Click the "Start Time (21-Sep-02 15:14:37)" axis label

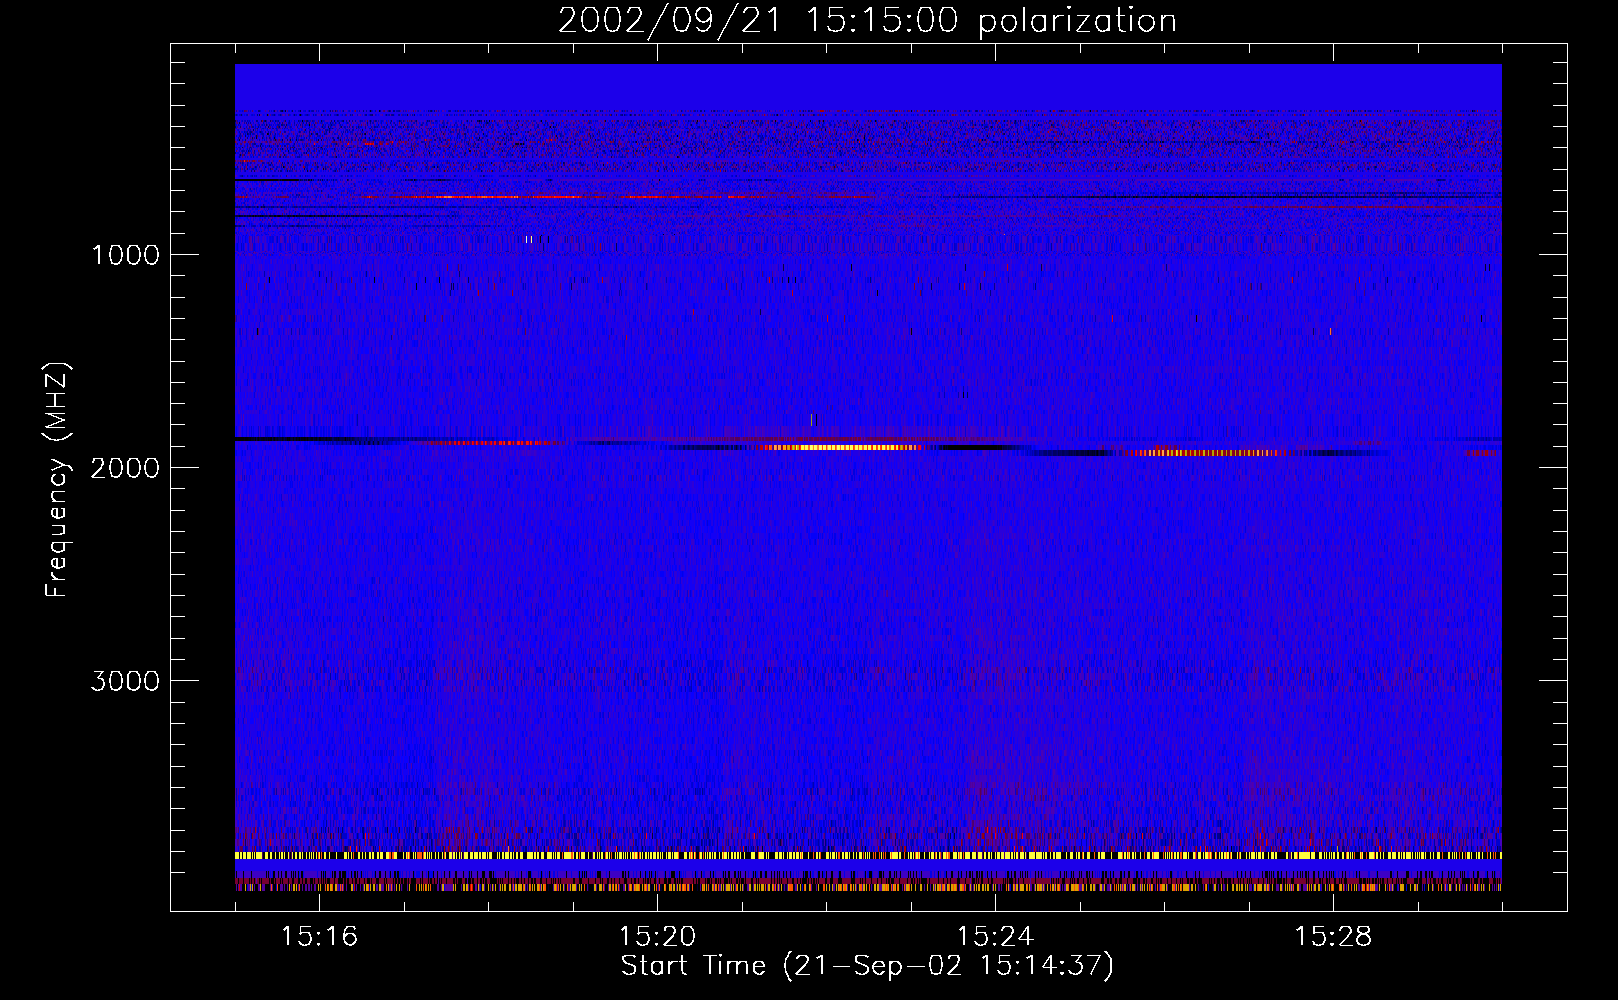pos(867,966)
